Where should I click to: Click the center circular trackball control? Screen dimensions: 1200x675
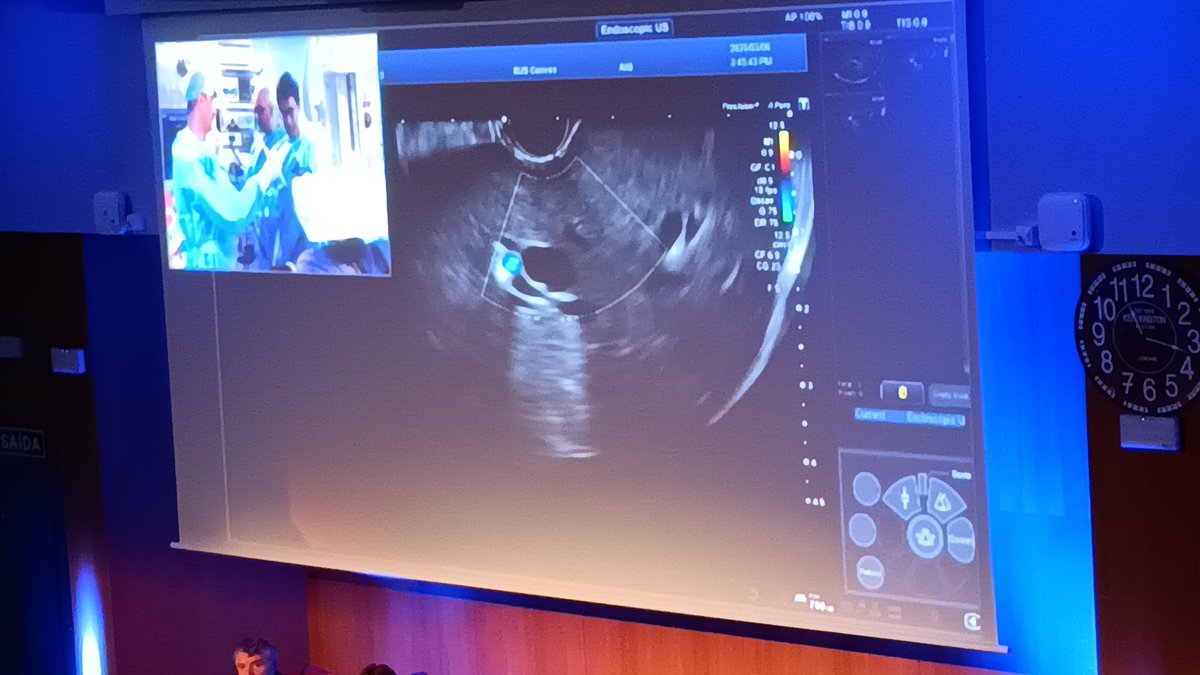[x=925, y=538]
